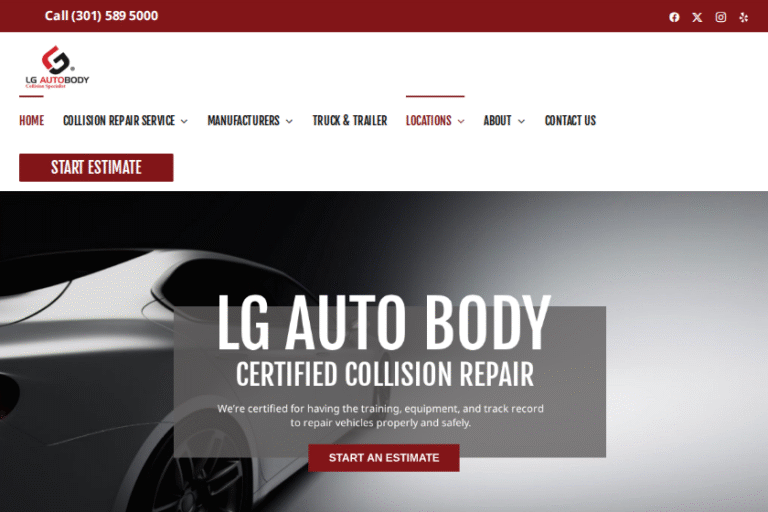The image size is (768, 512).
Task: Open the Truck & Trailer page
Action: (x=350, y=121)
